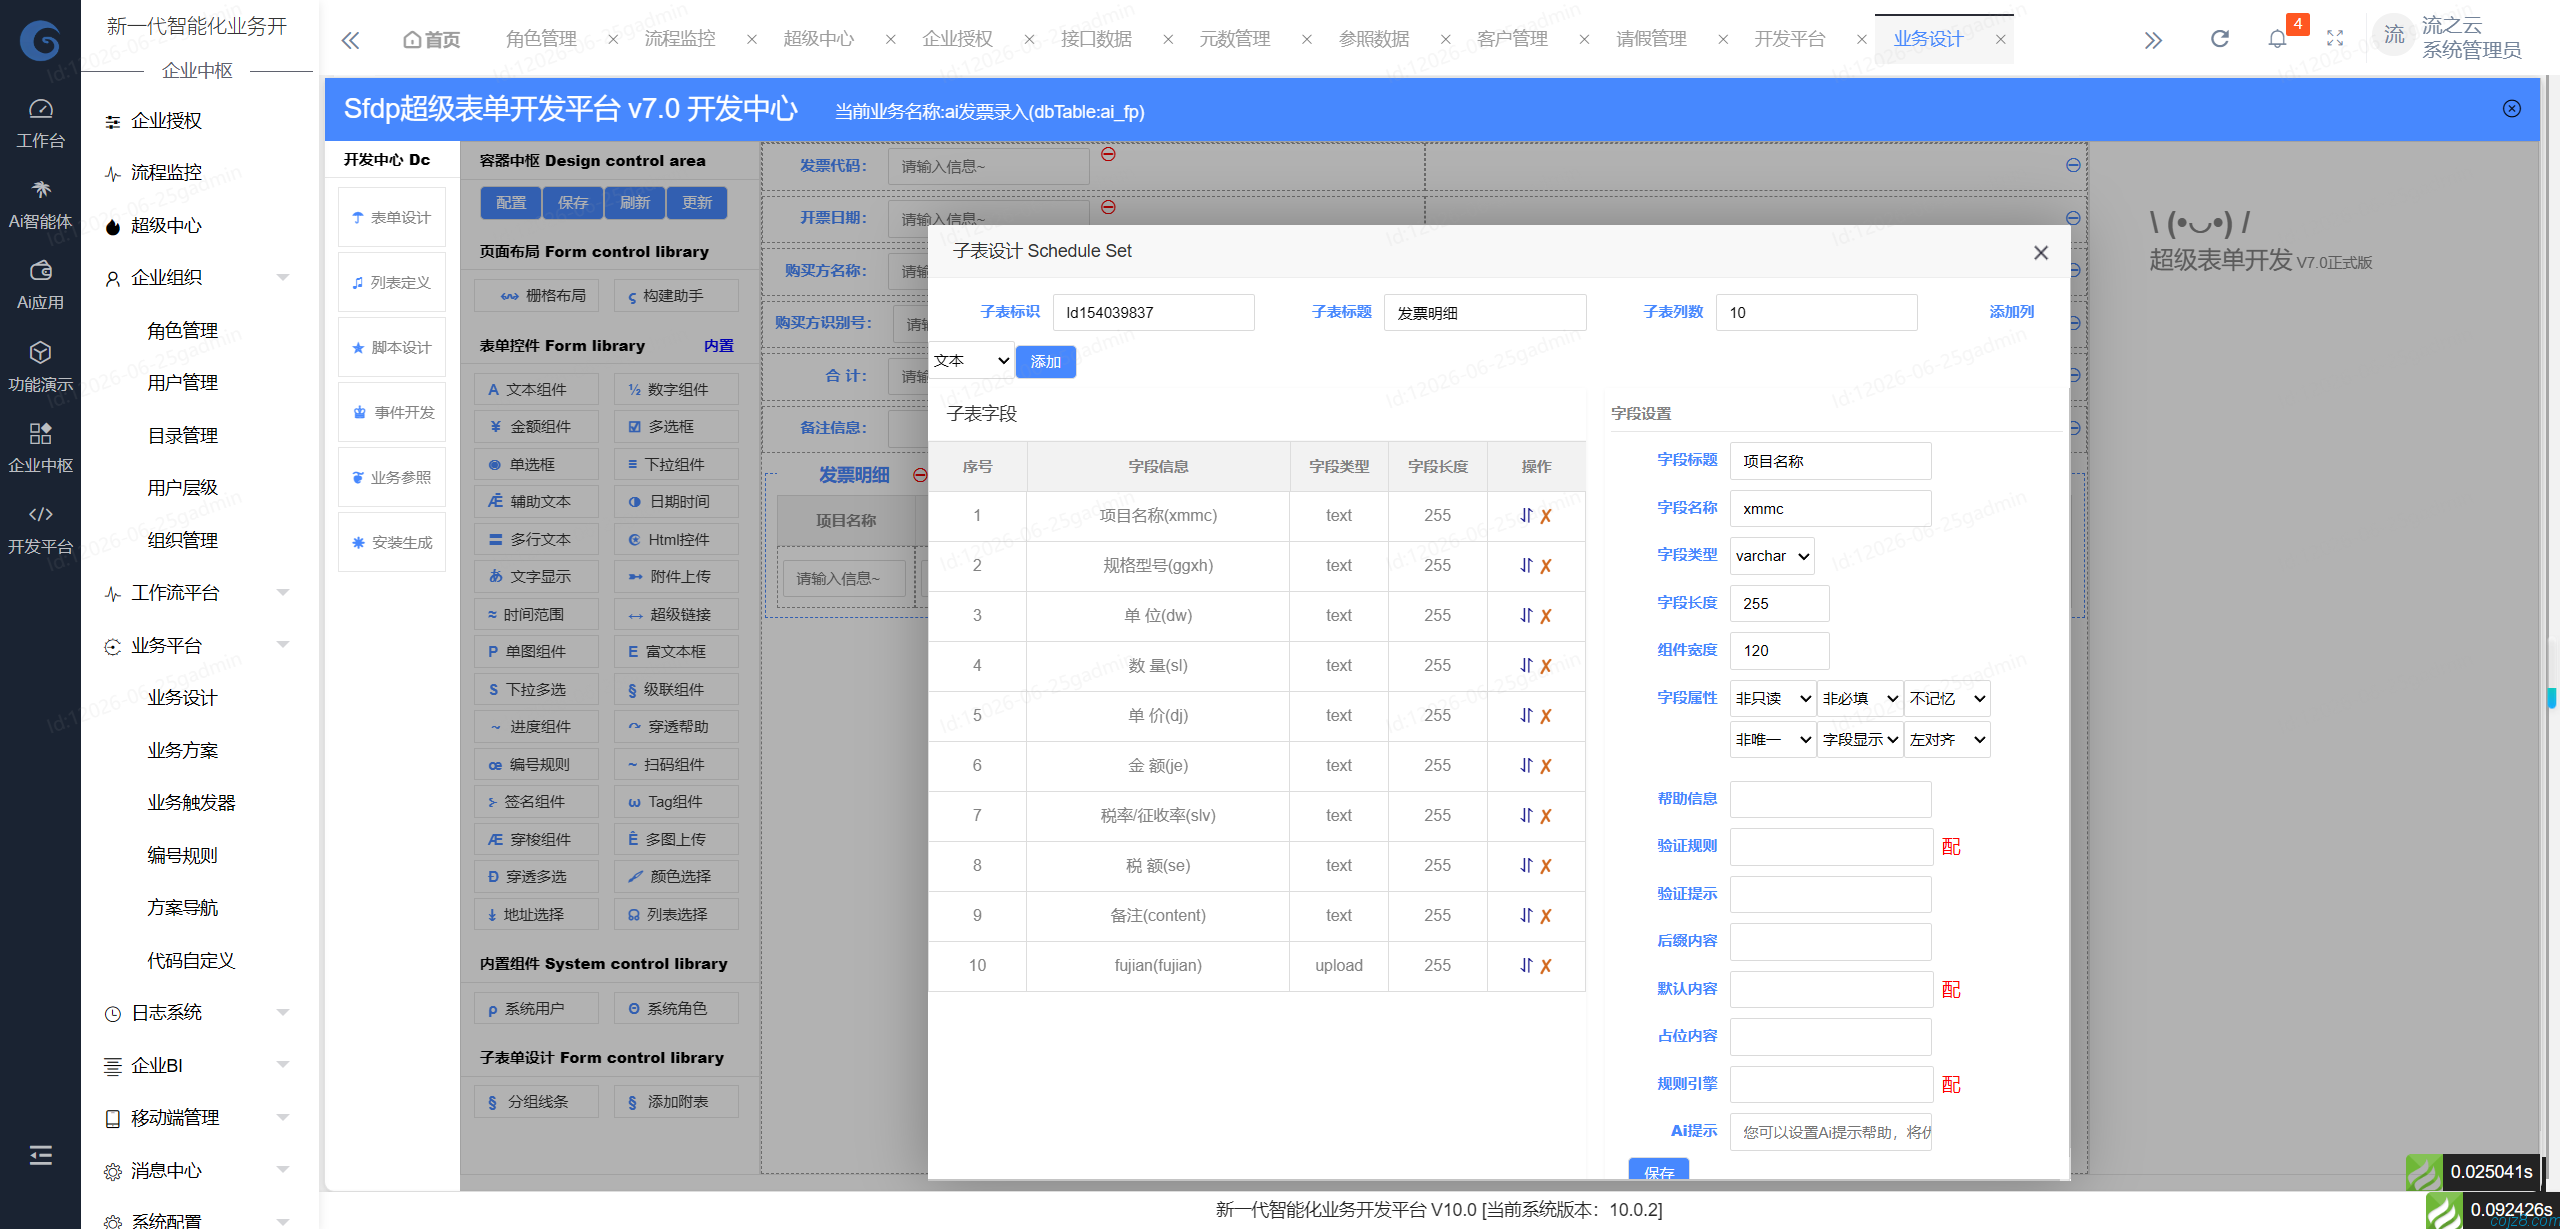This screenshot has width=2560, height=1229.
Task: Click the sort icon for 项目名称(xmmc) row
Action: (1526, 515)
